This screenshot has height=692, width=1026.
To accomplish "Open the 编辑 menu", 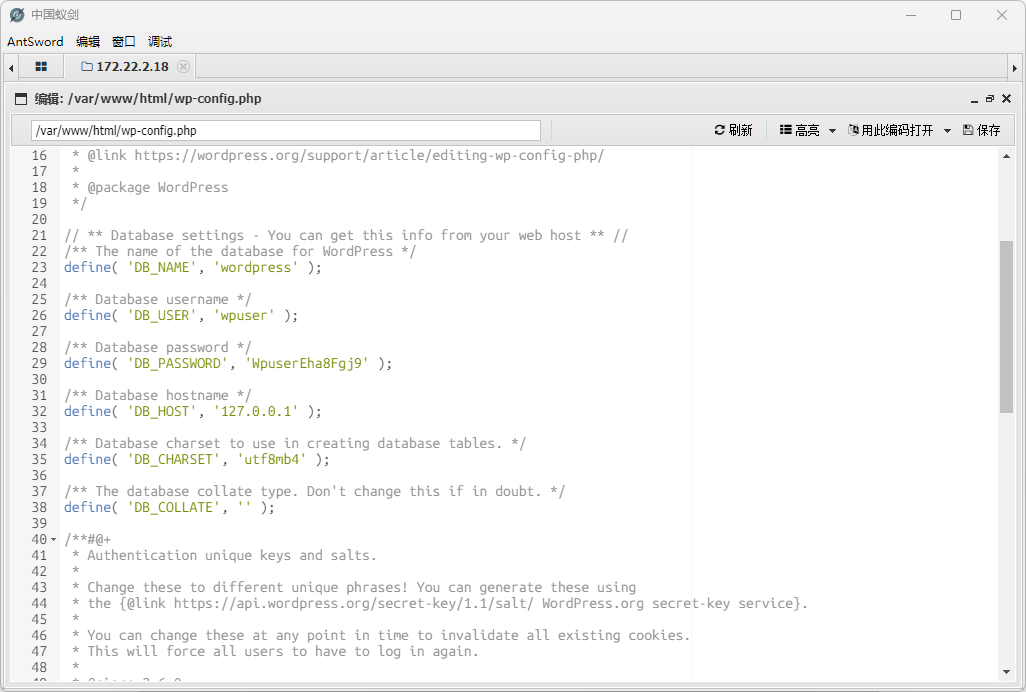I will [88, 42].
